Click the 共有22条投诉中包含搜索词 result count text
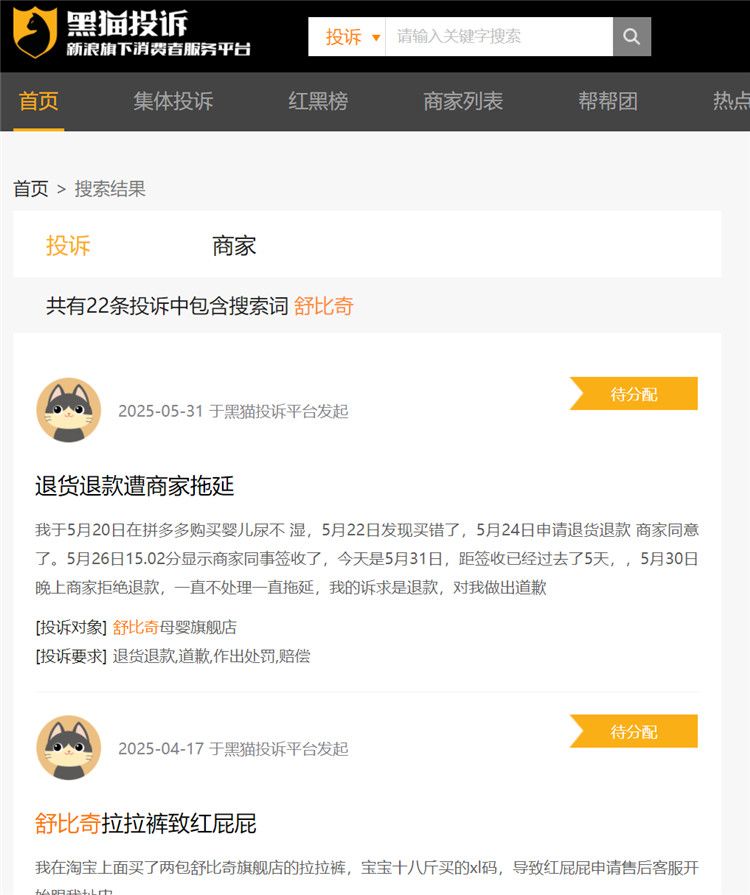Screen dimensions: 750x895 pyautogui.click(x=167, y=306)
